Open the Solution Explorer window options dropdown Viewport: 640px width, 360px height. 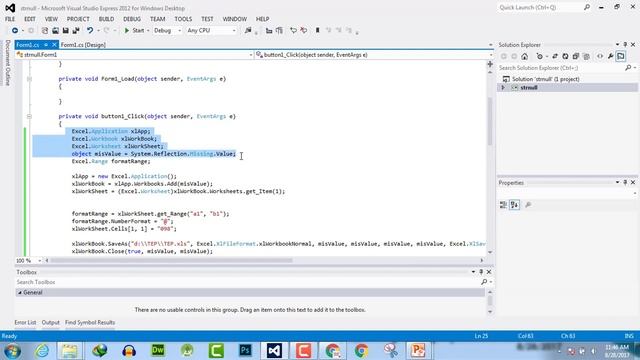click(617, 44)
